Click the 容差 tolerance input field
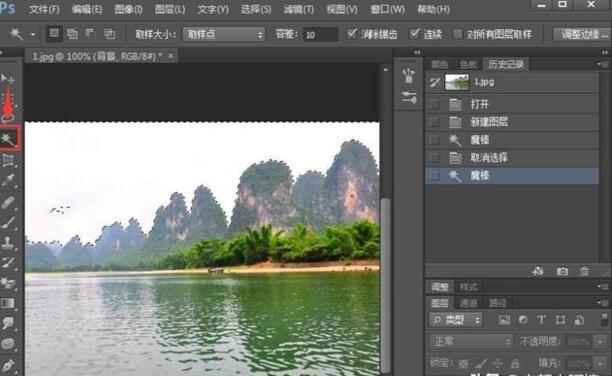Screen dimensions: 612x376 [x=320, y=34]
